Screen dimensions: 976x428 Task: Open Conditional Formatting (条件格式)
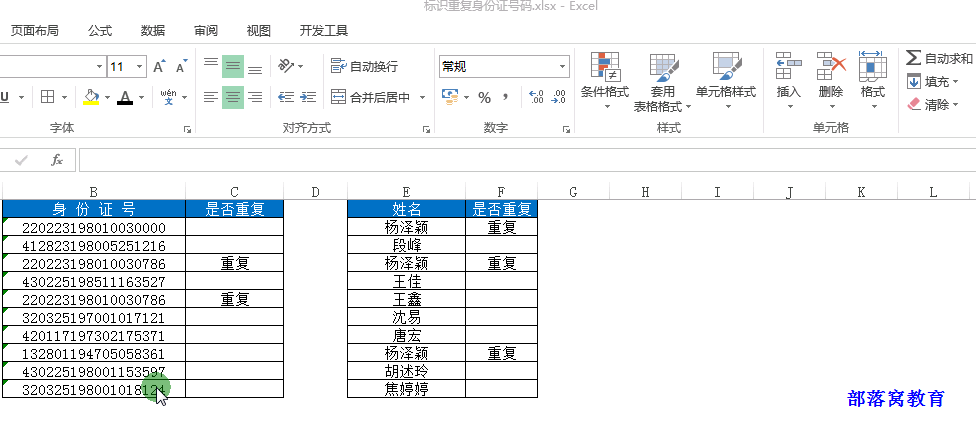point(605,81)
